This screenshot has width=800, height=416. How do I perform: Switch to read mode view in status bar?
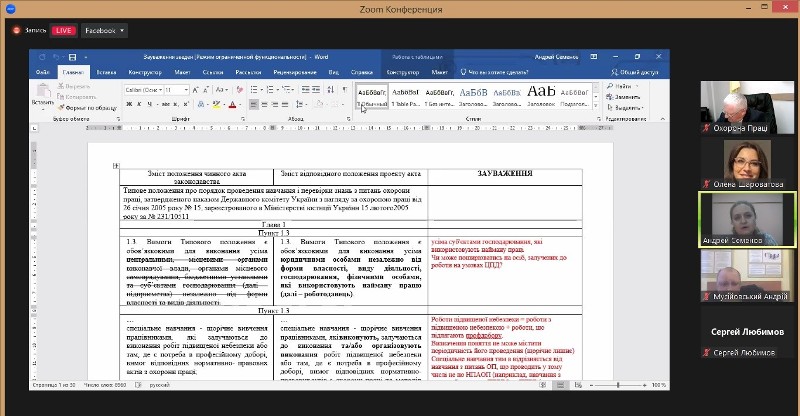[x=543, y=385]
